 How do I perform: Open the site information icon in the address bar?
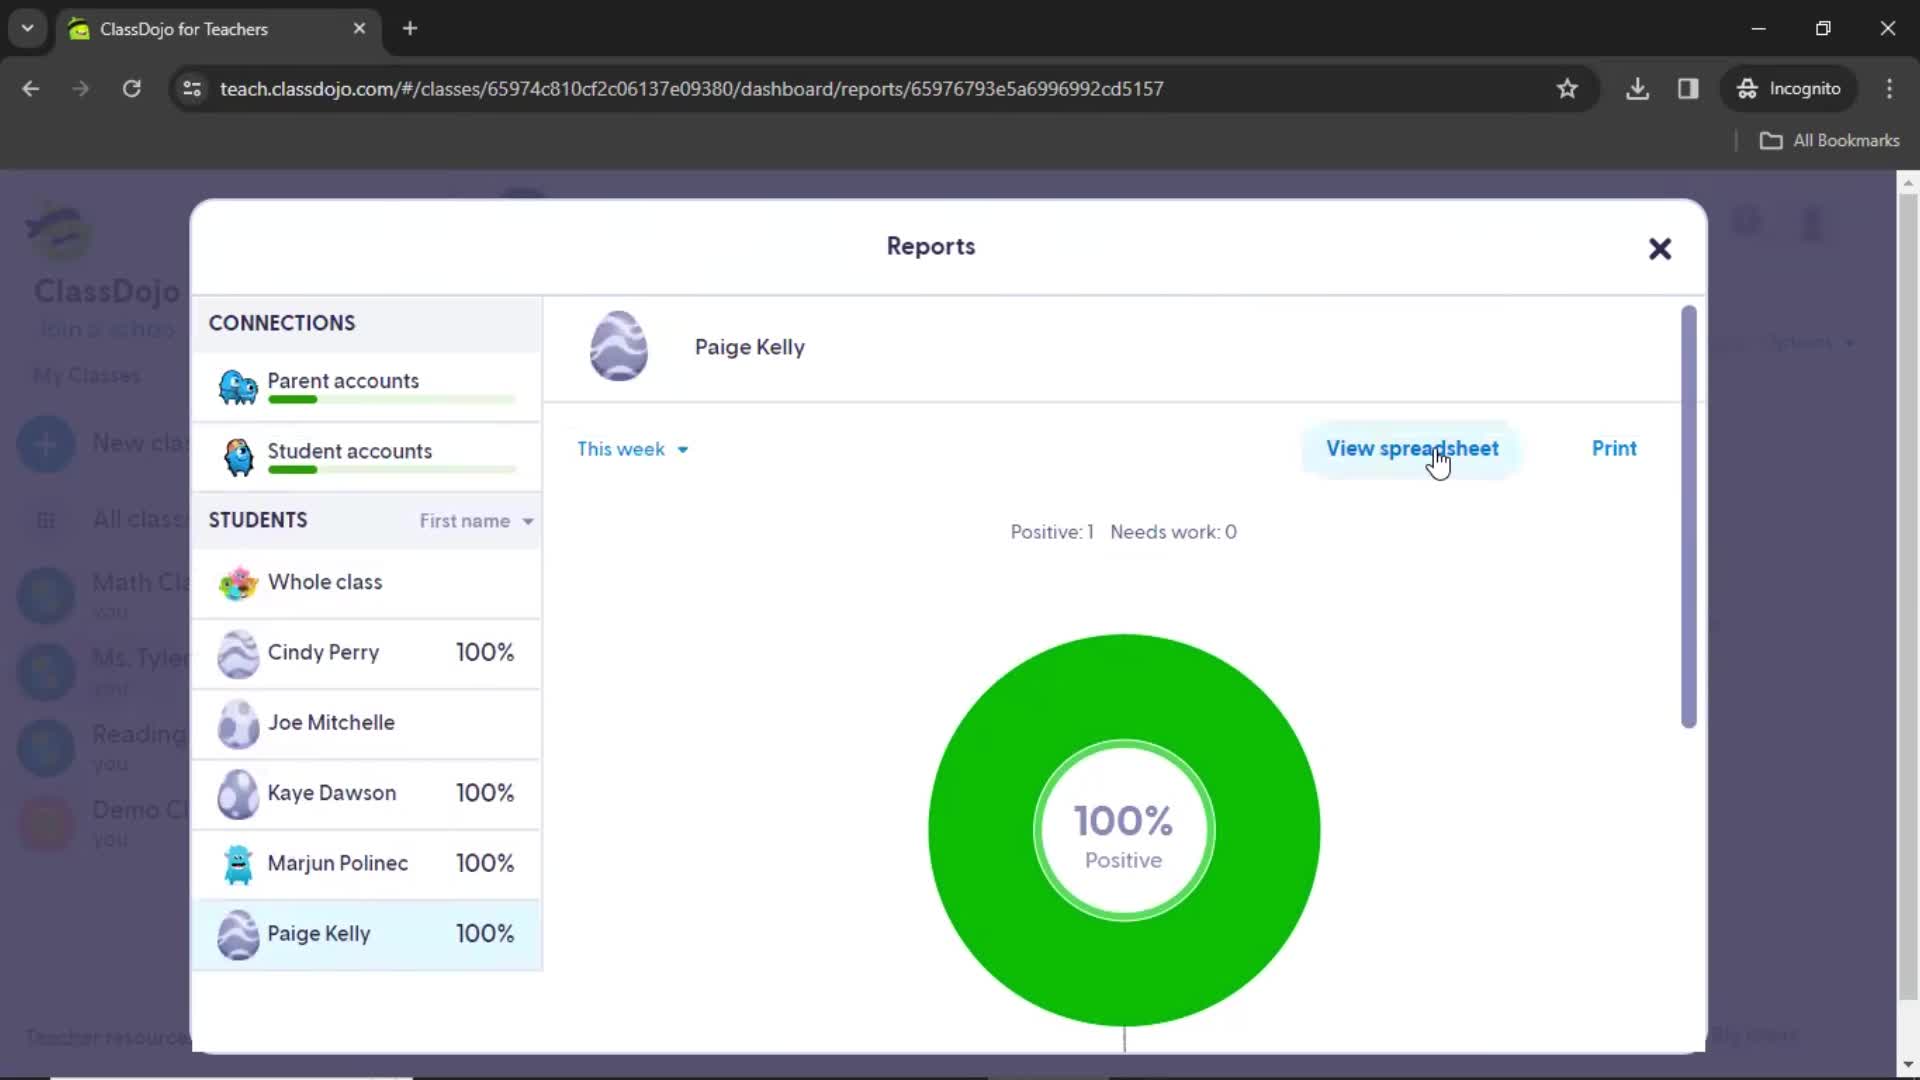[192, 89]
